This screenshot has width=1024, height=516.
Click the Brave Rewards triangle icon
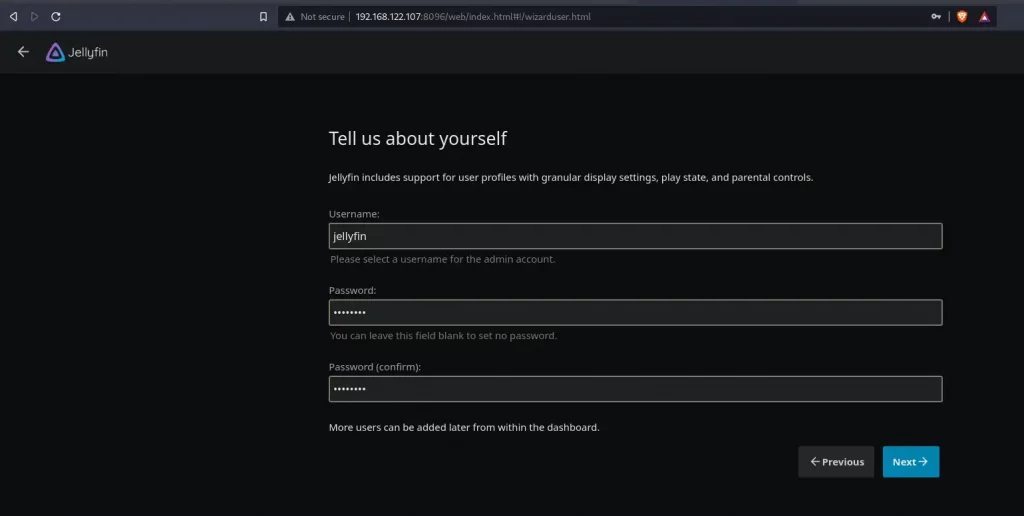click(984, 16)
